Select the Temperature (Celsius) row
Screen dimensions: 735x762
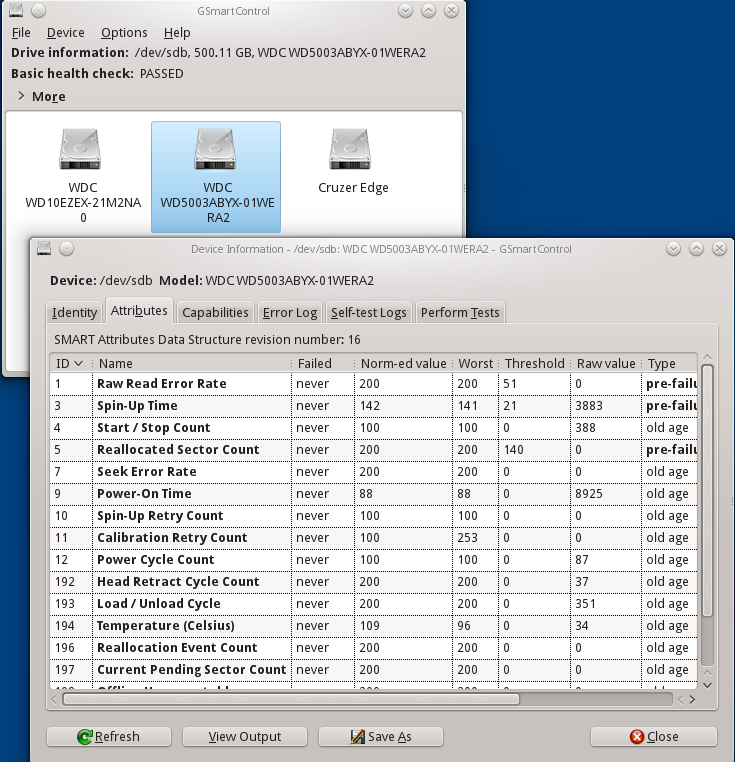(x=373, y=625)
